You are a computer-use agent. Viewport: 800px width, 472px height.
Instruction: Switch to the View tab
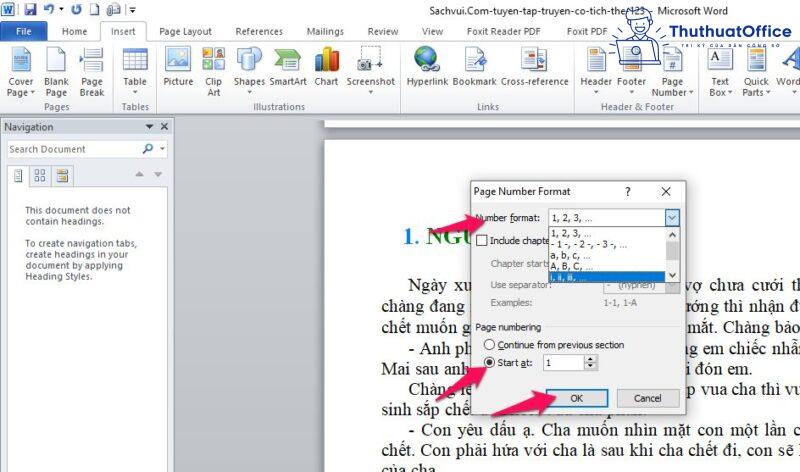432,31
